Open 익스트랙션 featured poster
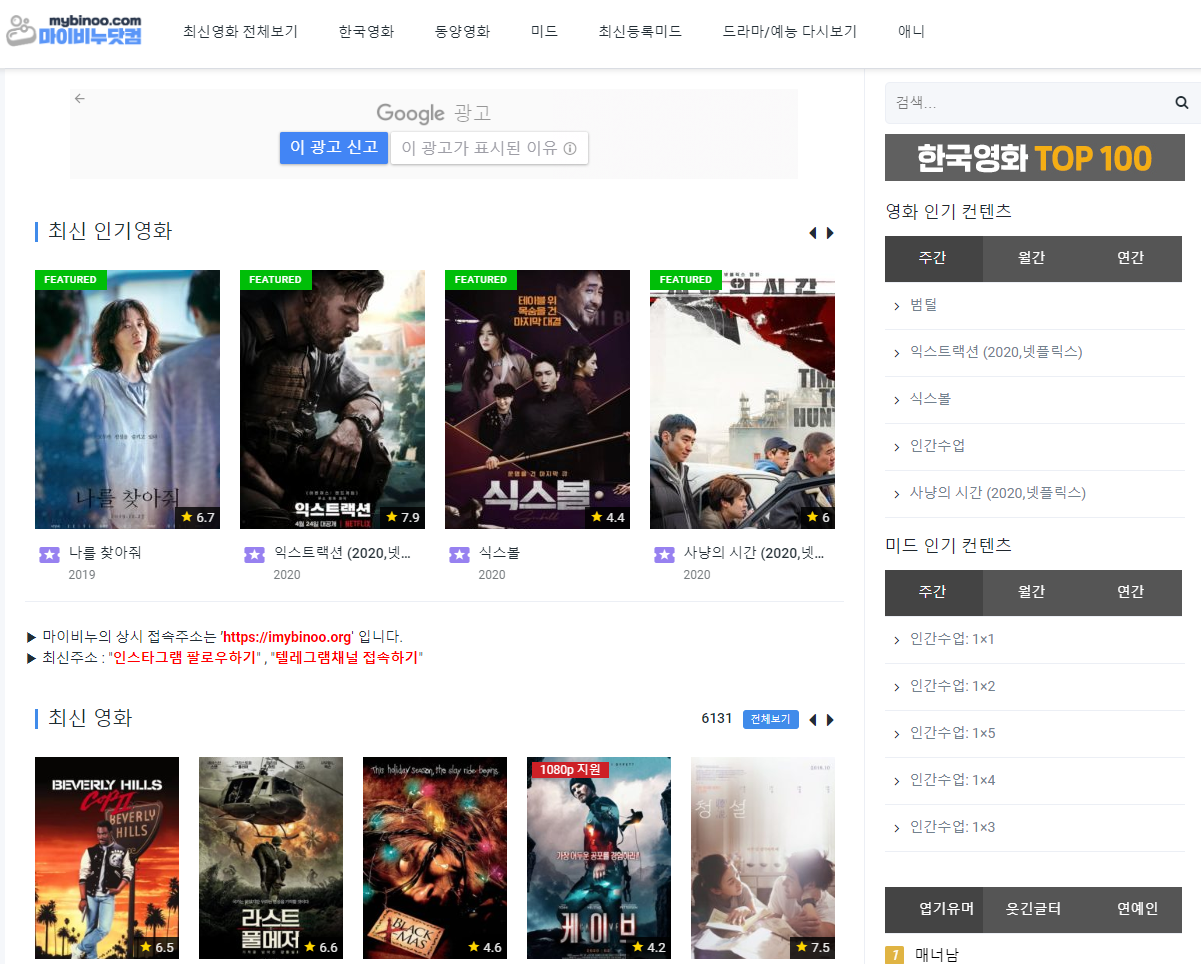1201x964 pixels. coord(332,399)
